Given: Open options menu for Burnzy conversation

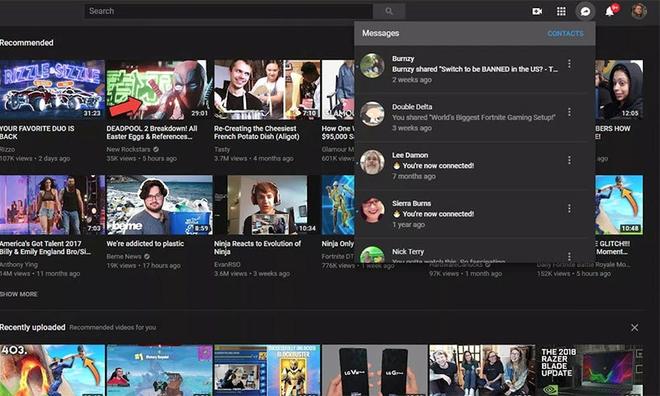Looking at the screenshot, I should pyautogui.click(x=569, y=64).
